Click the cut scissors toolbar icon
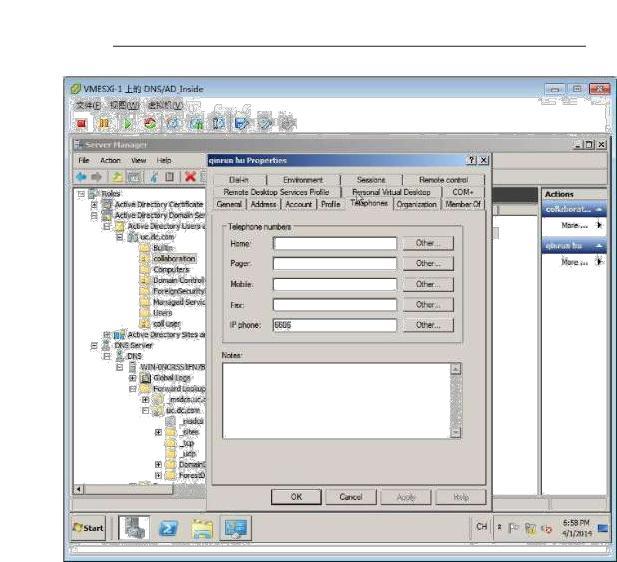Image resolution: width=617 pixels, height=562 pixels. pos(154,177)
